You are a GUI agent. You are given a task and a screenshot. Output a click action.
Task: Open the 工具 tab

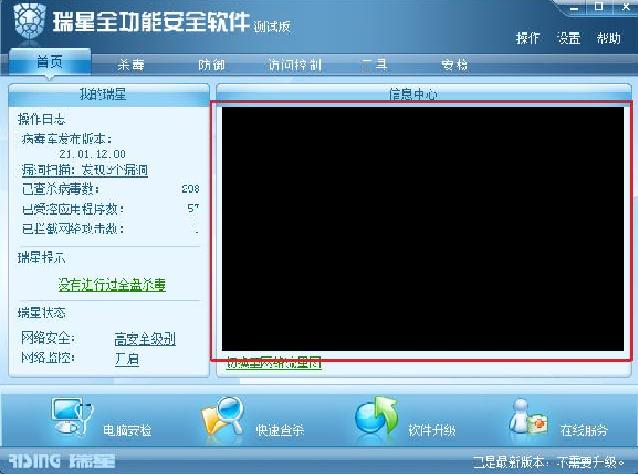pyautogui.click(x=374, y=64)
